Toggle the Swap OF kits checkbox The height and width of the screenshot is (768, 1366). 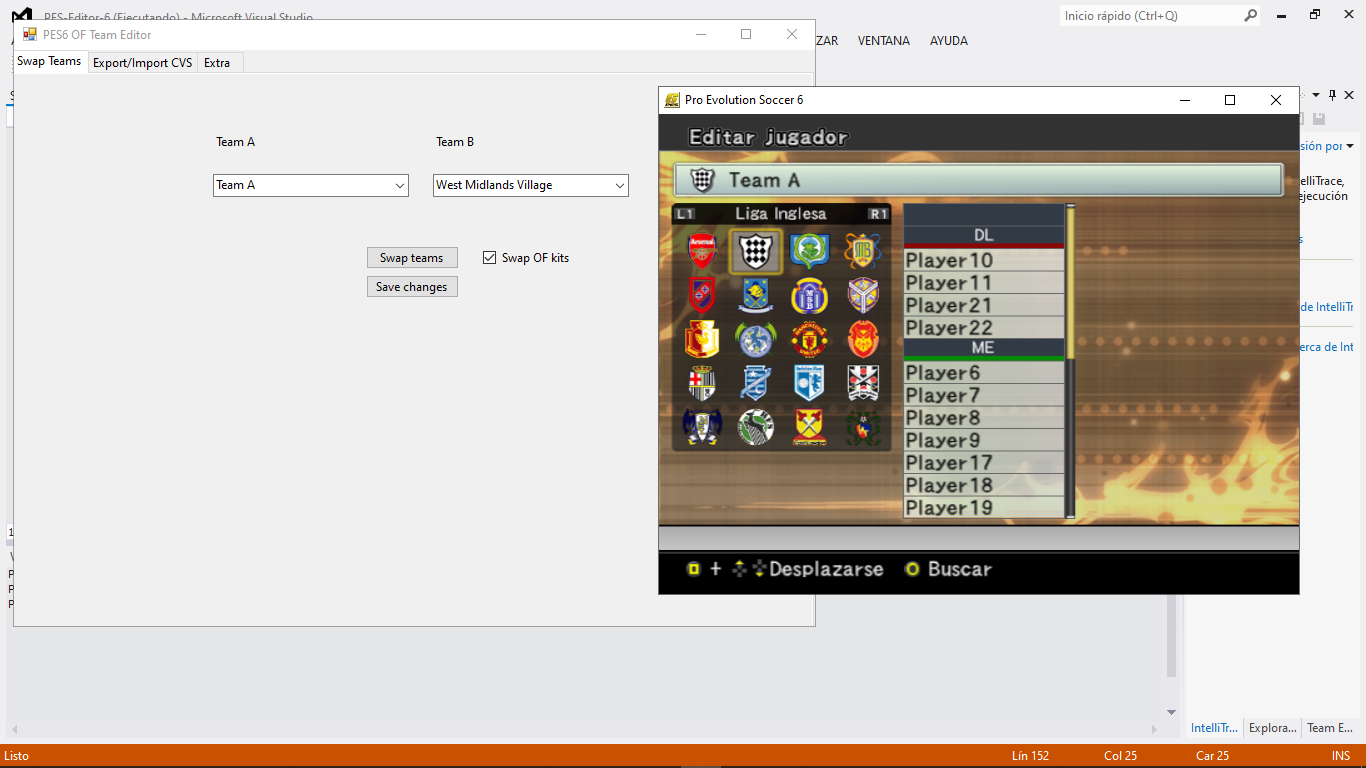point(489,257)
